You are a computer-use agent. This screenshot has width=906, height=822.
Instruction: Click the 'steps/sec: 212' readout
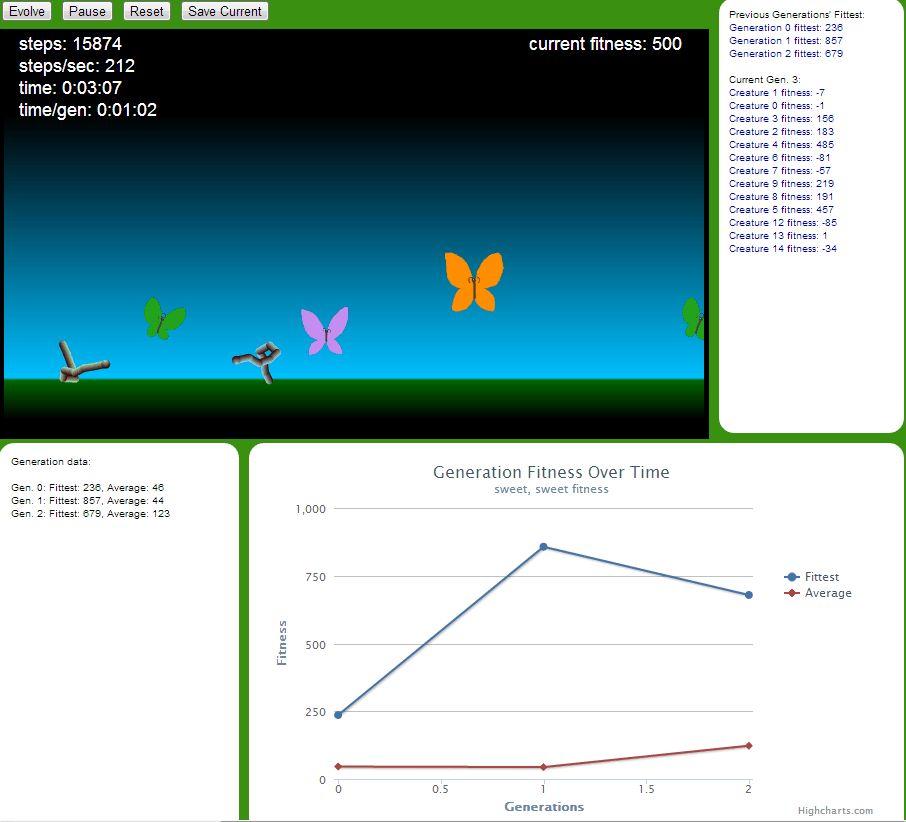point(77,66)
